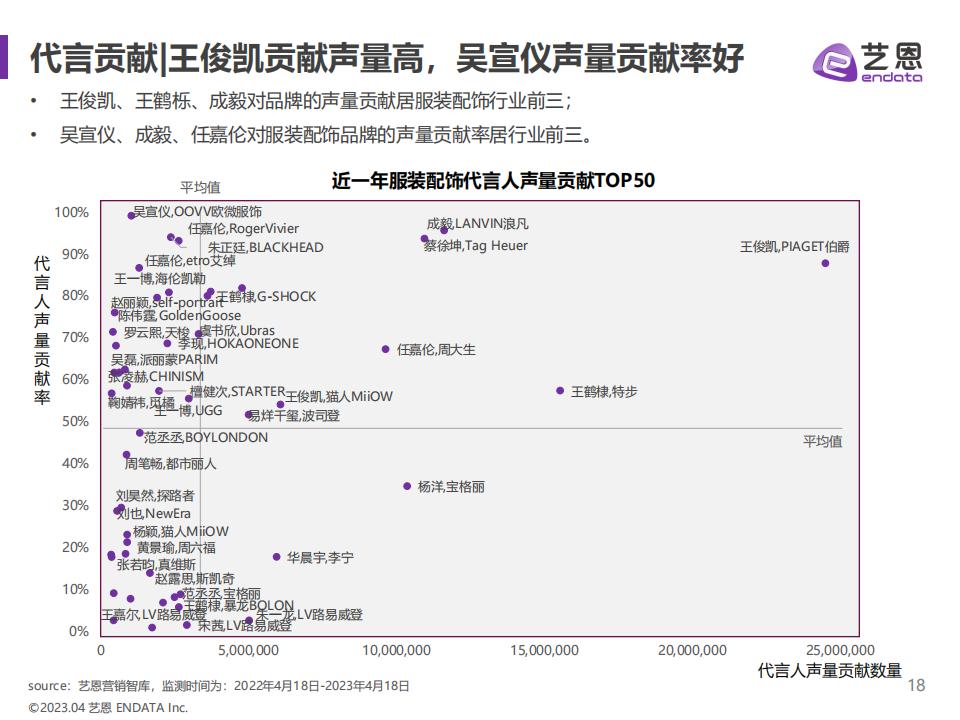Click data label 赵露思,斯凯奇
The height and width of the screenshot is (720, 960).
pos(194,579)
